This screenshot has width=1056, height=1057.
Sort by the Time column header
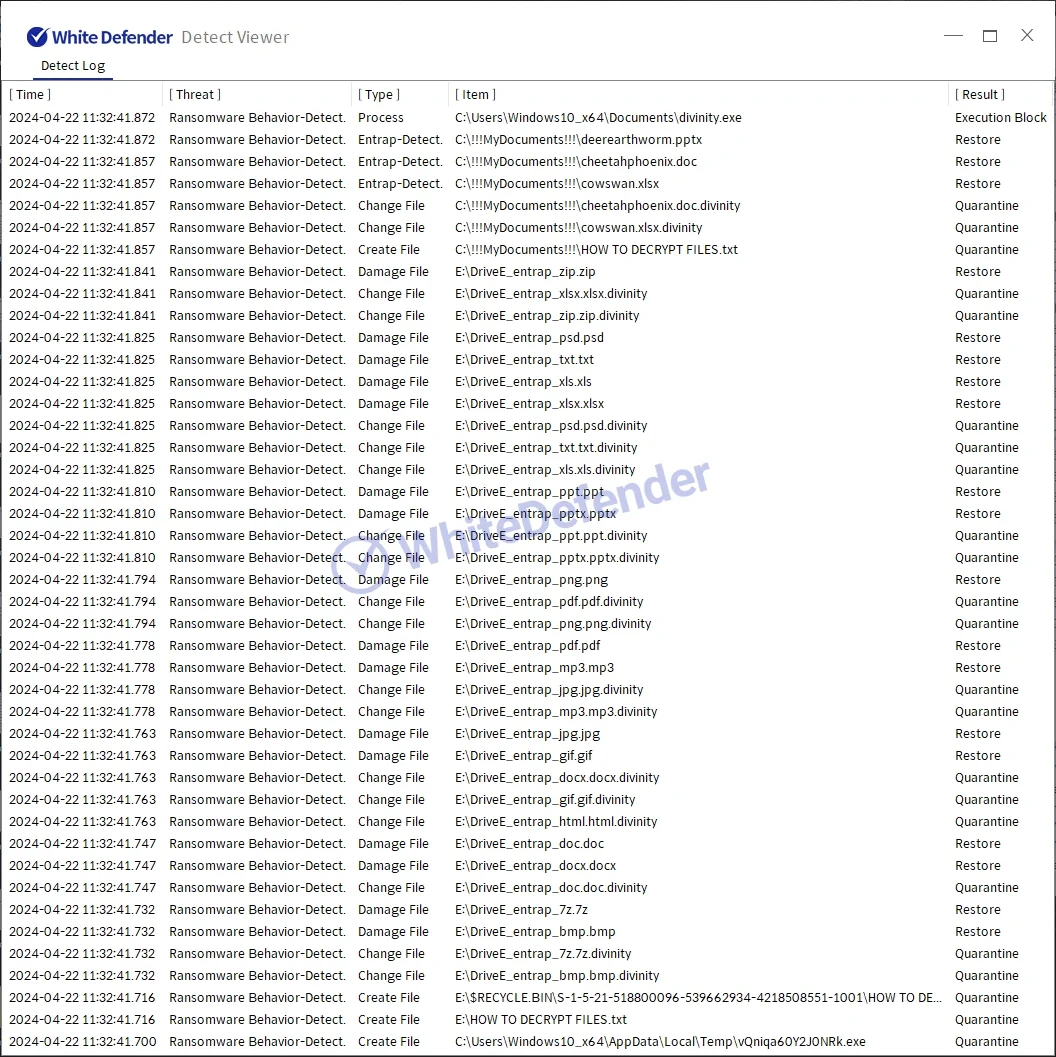tap(30, 95)
